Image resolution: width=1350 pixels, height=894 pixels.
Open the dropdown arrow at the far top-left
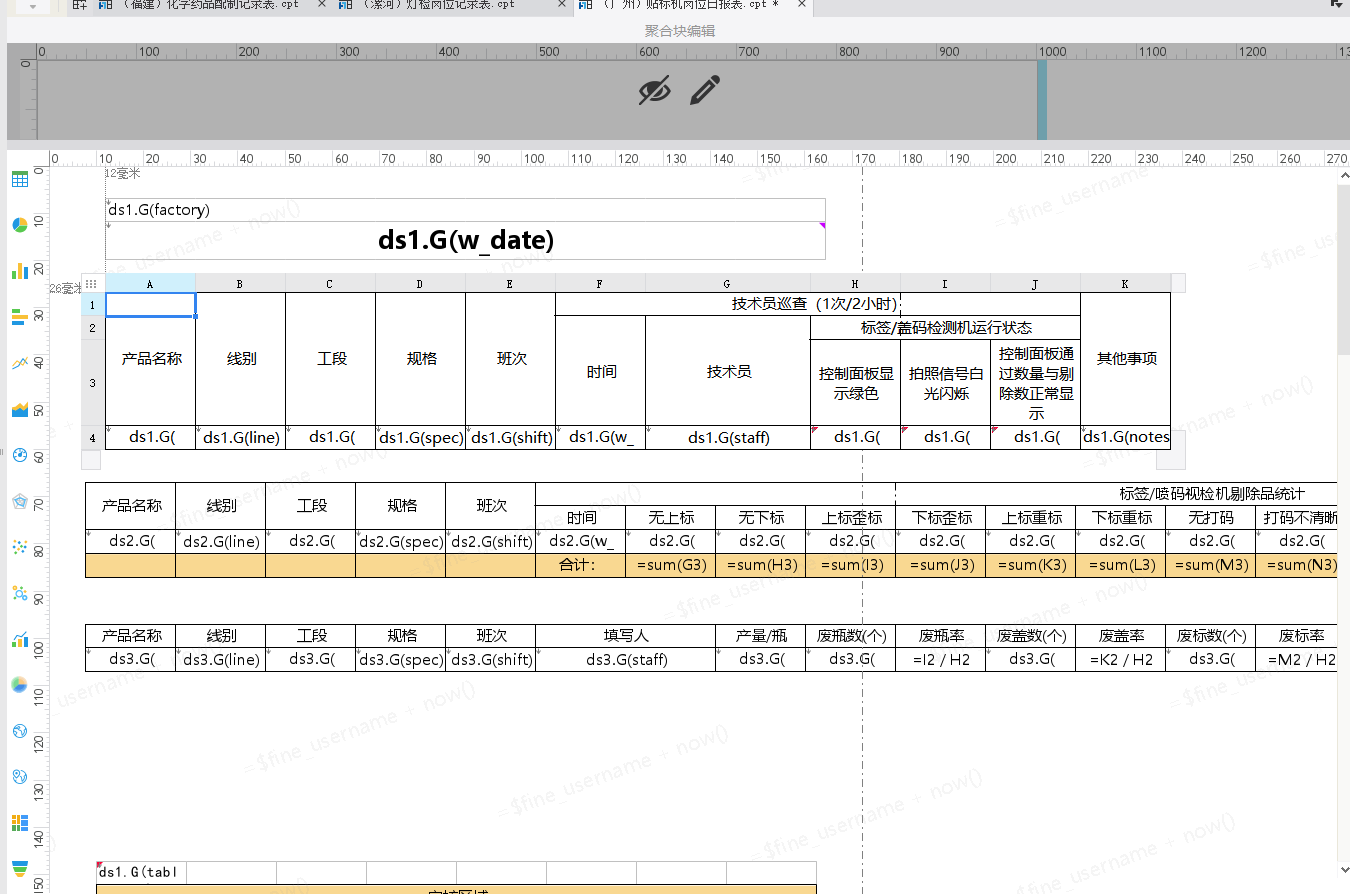tap(33, 6)
